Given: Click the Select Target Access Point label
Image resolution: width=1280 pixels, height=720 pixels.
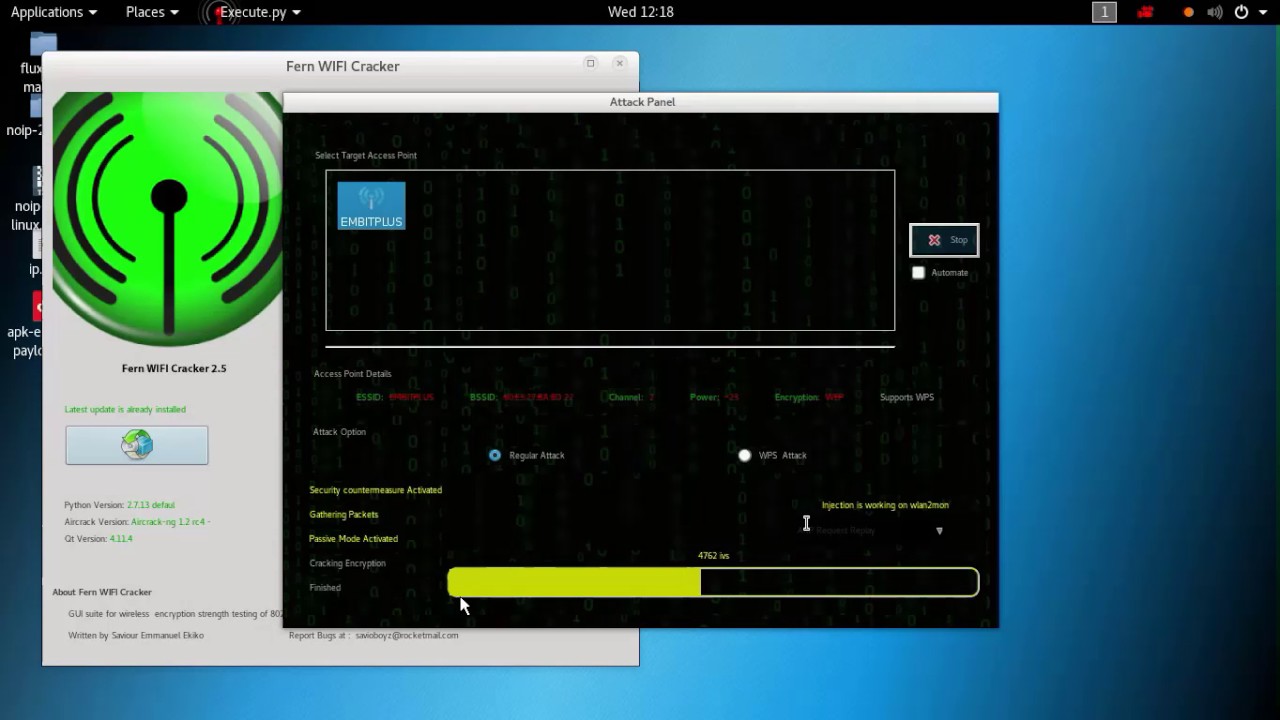Looking at the screenshot, I should tap(366, 155).
